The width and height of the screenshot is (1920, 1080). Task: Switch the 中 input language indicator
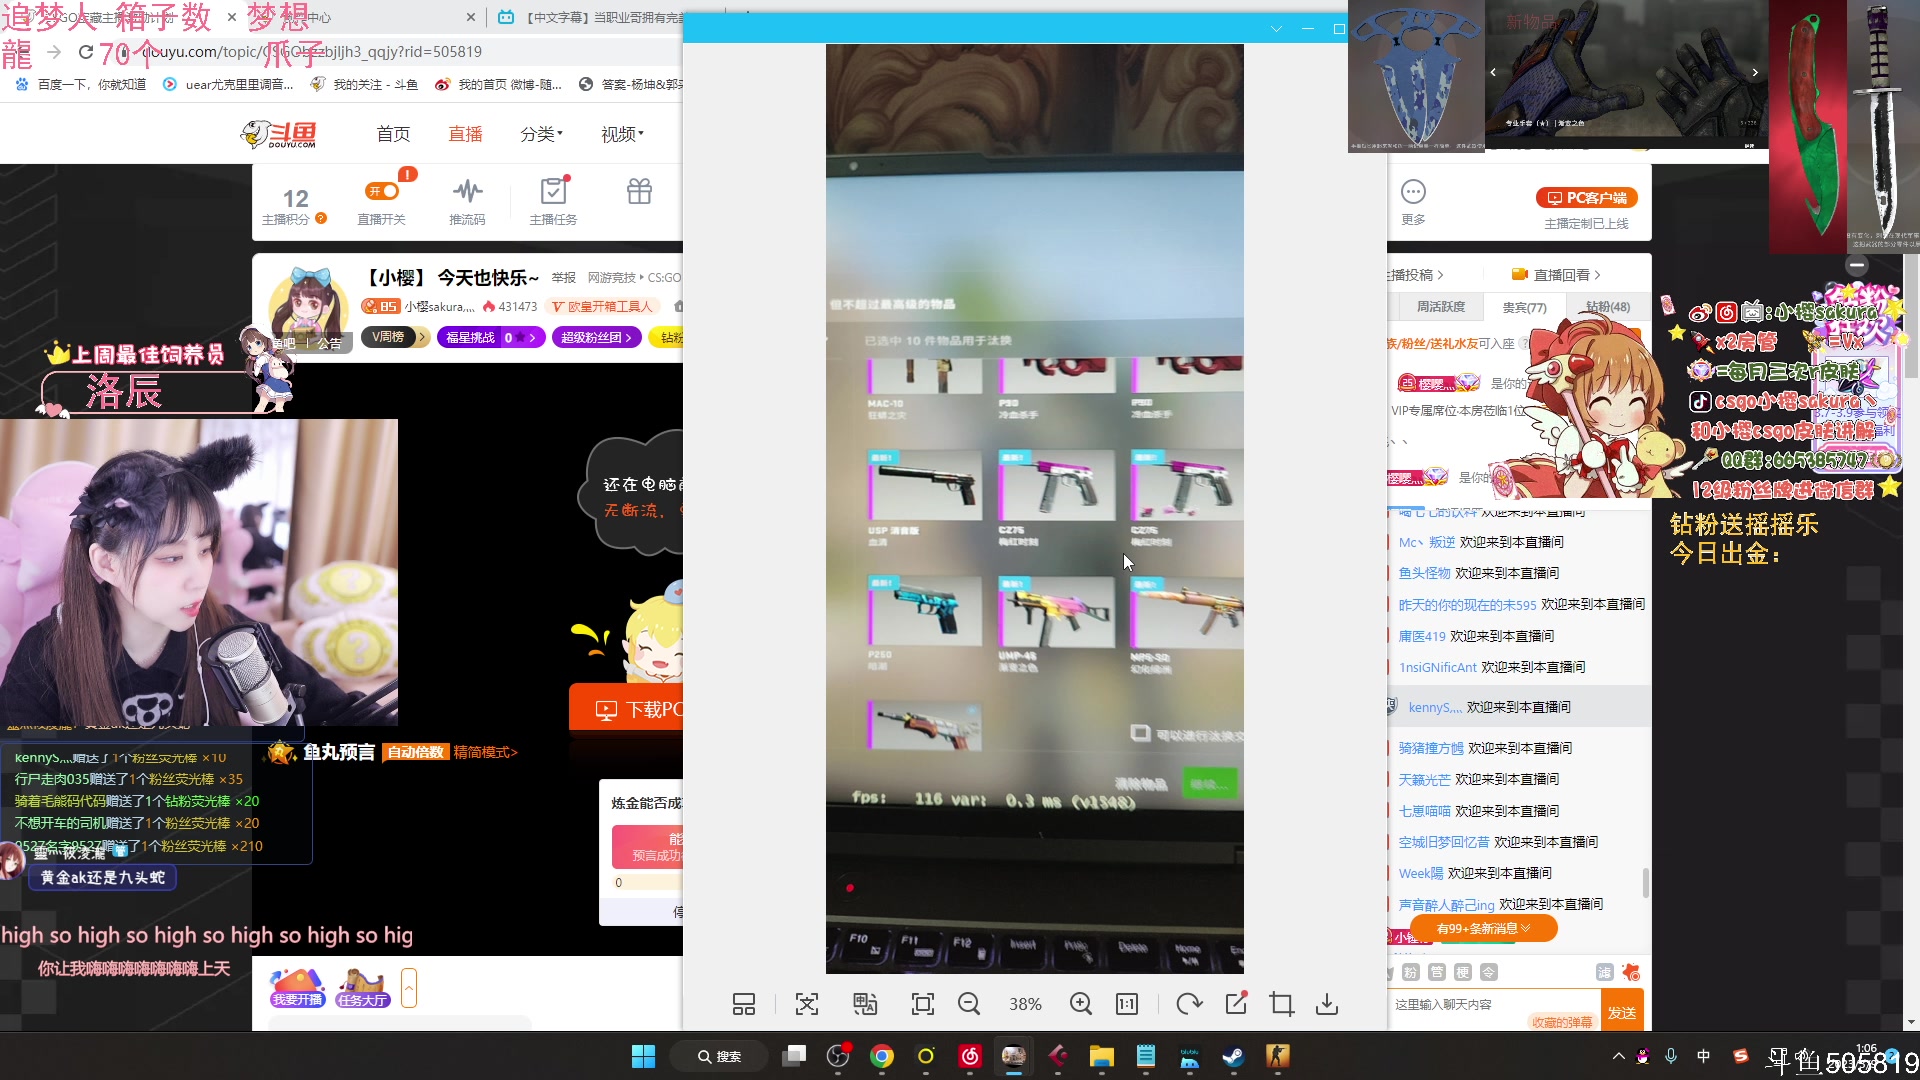[x=1704, y=1056]
